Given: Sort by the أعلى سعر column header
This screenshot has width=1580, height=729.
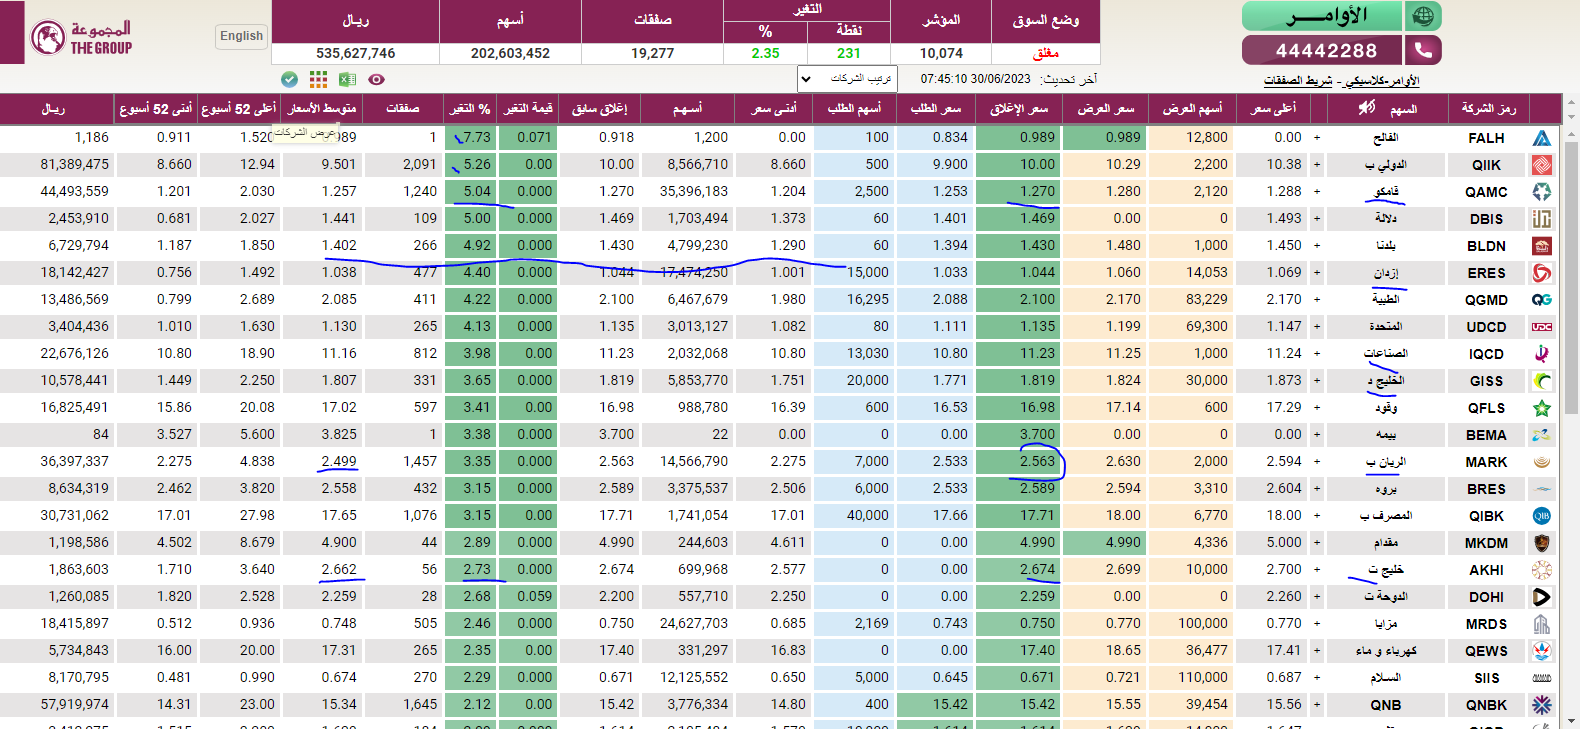Looking at the screenshot, I should coord(1274,108).
